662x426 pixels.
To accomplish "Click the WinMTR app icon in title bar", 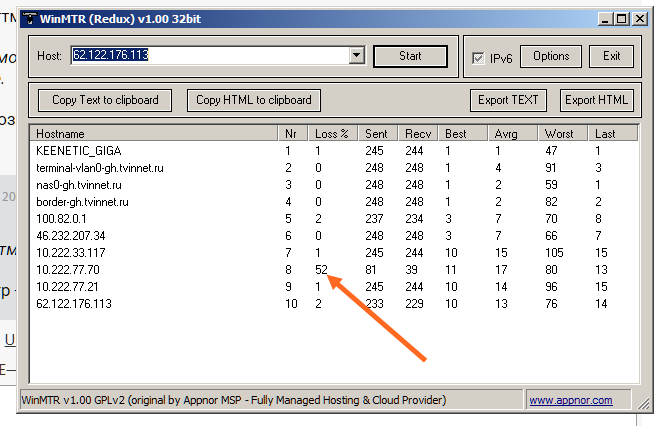I will click(x=30, y=18).
